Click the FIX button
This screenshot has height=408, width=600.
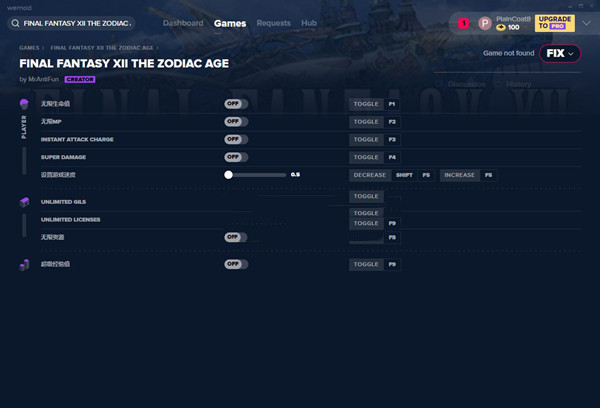pyautogui.click(x=560, y=53)
